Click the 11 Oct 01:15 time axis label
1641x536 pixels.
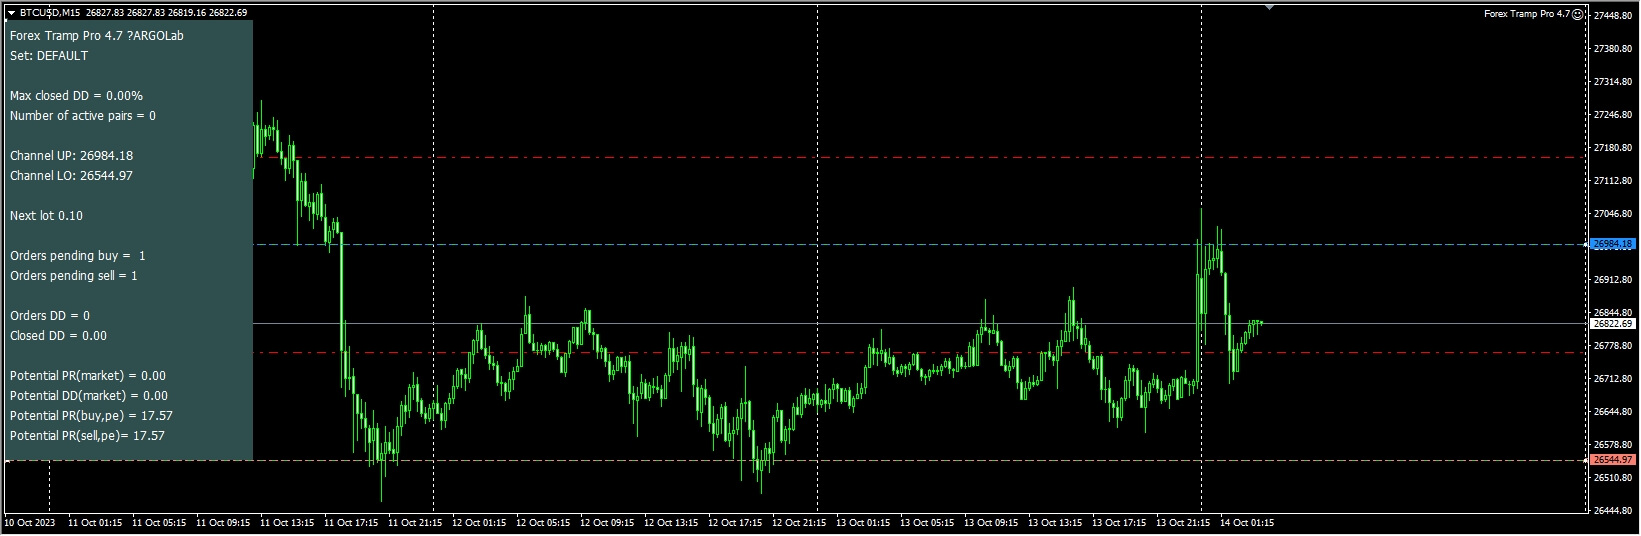click(x=95, y=523)
